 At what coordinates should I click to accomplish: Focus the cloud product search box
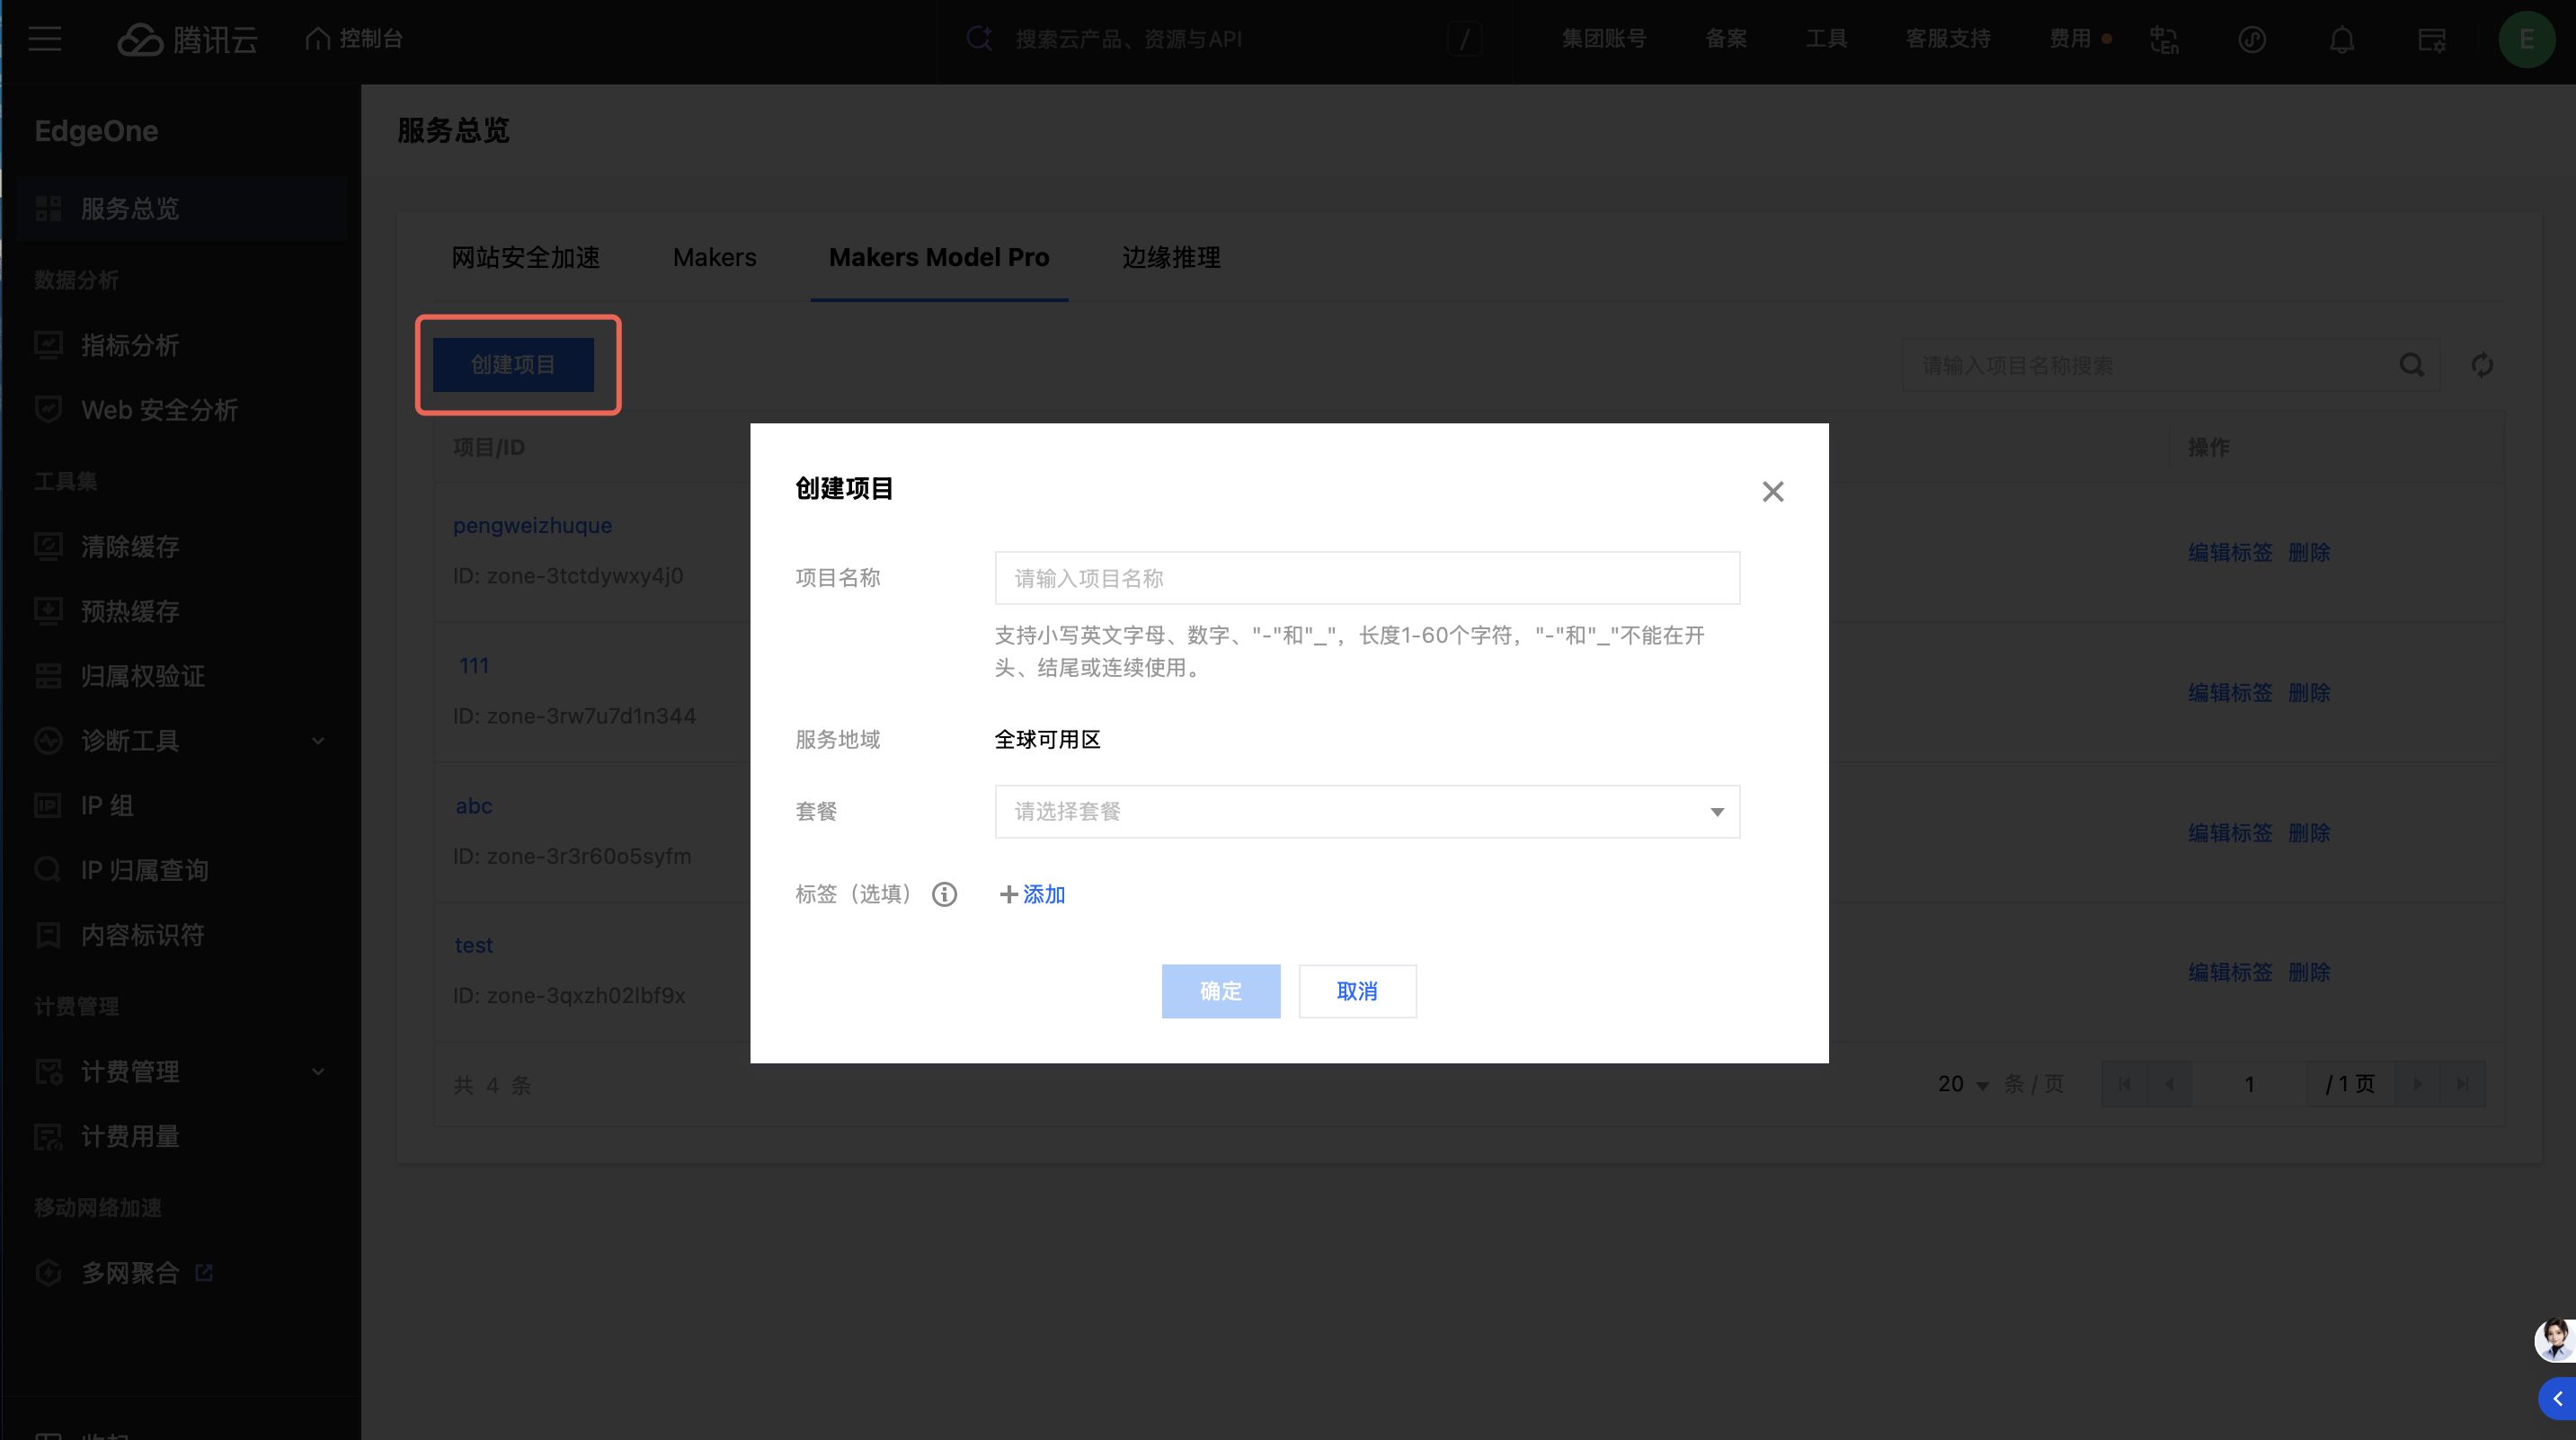coord(1225,39)
